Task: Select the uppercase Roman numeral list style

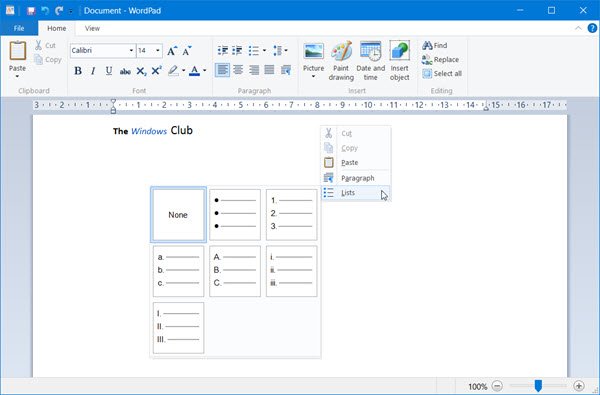Action: click(178, 328)
